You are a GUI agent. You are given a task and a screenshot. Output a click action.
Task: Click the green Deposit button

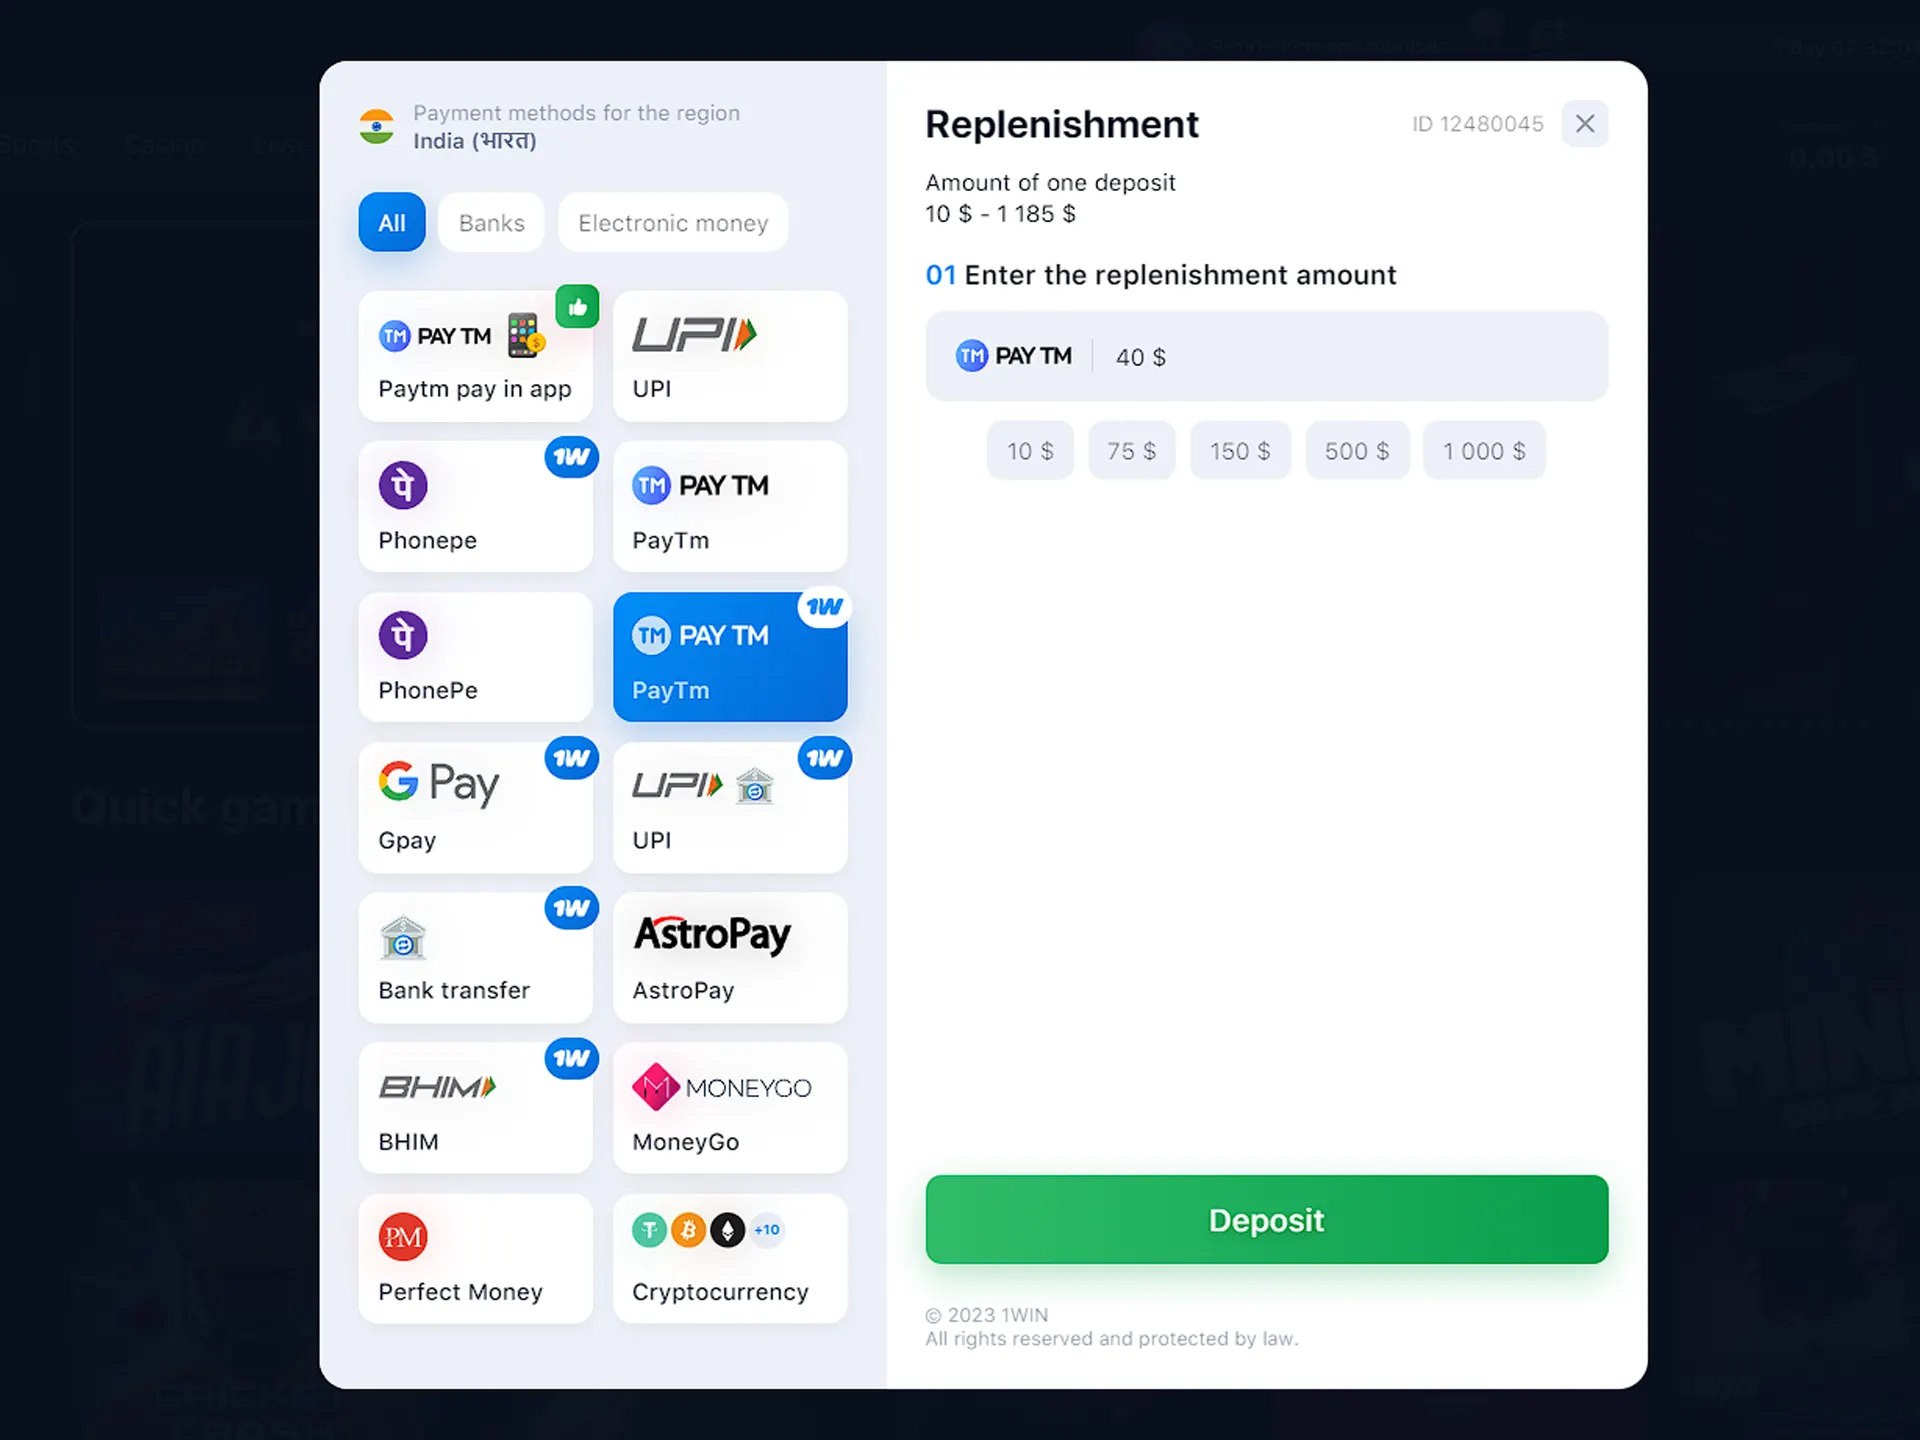coord(1267,1219)
